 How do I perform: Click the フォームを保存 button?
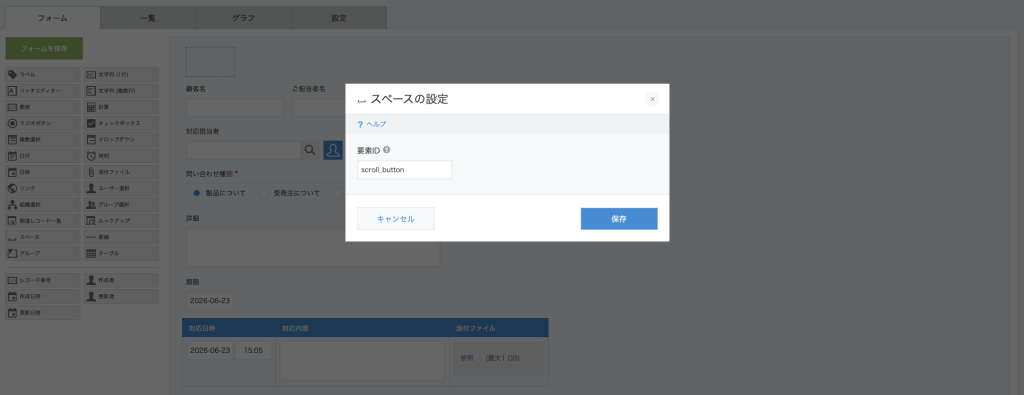tap(44, 48)
